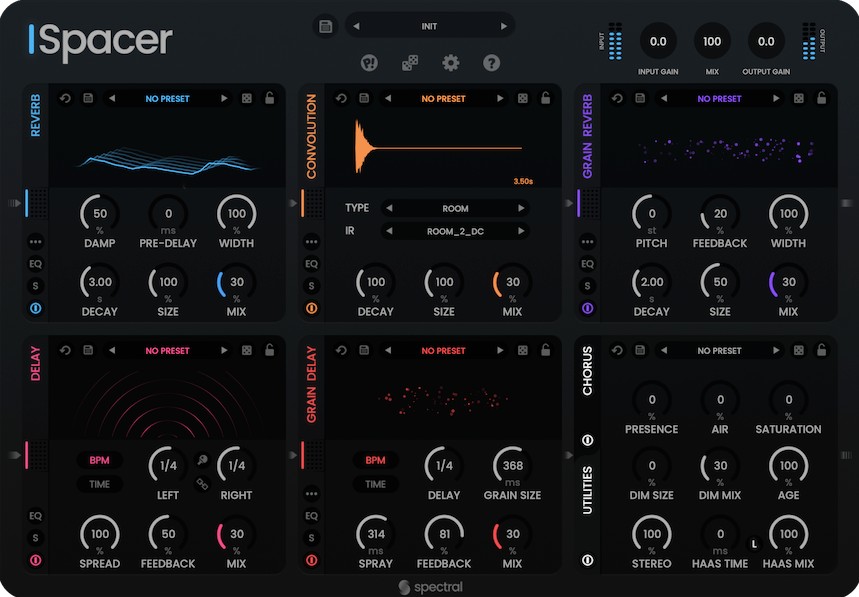This screenshot has width=859, height=597.
Task: Click the global randomize dice icon
Action: (x=410, y=63)
